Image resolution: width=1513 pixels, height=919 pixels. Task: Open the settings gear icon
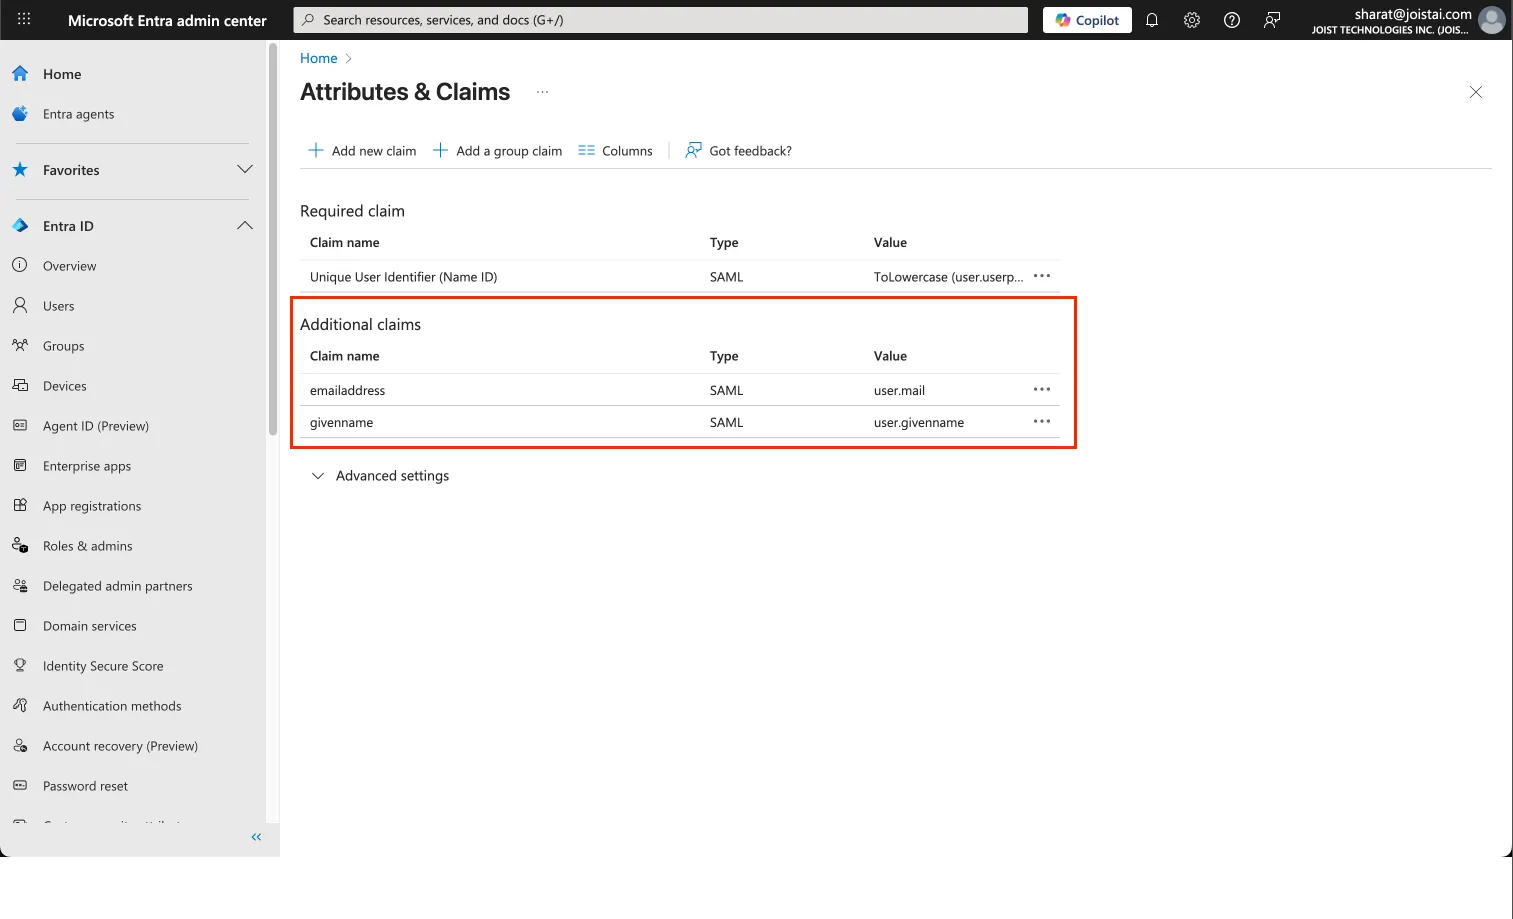click(1192, 20)
